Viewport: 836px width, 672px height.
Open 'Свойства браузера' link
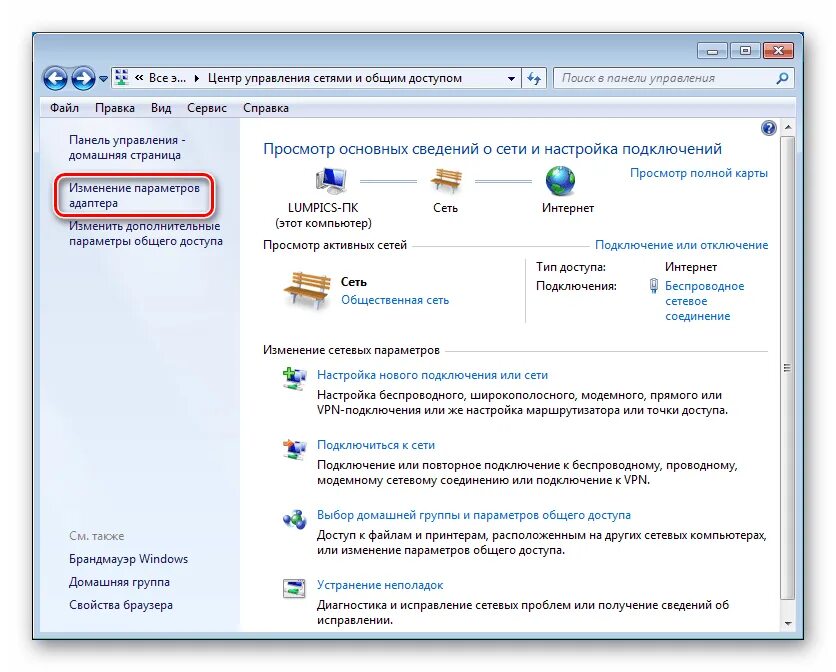pos(121,605)
